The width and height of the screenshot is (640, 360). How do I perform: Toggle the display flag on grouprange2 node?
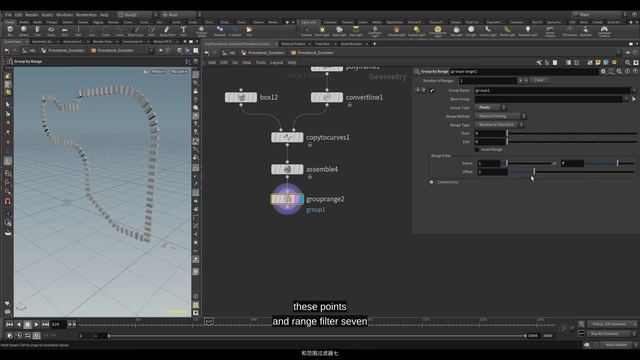tap(300, 199)
